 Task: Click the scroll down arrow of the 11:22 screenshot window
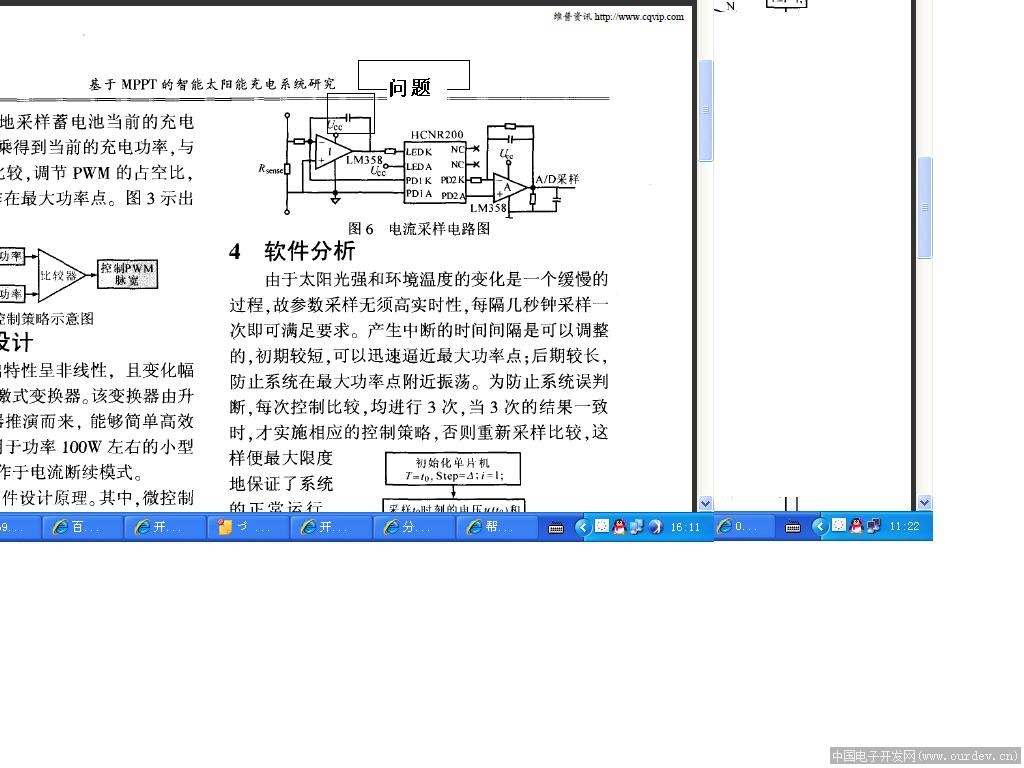925,502
